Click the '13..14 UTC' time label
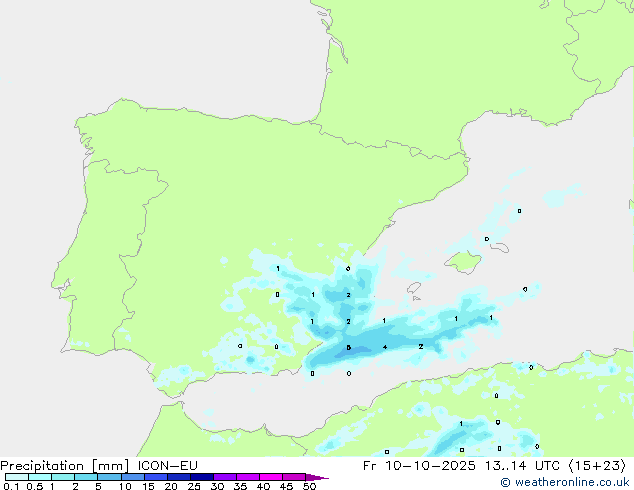This screenshot has width=634, height=490. pyautogui.click(x=522, y=466)
